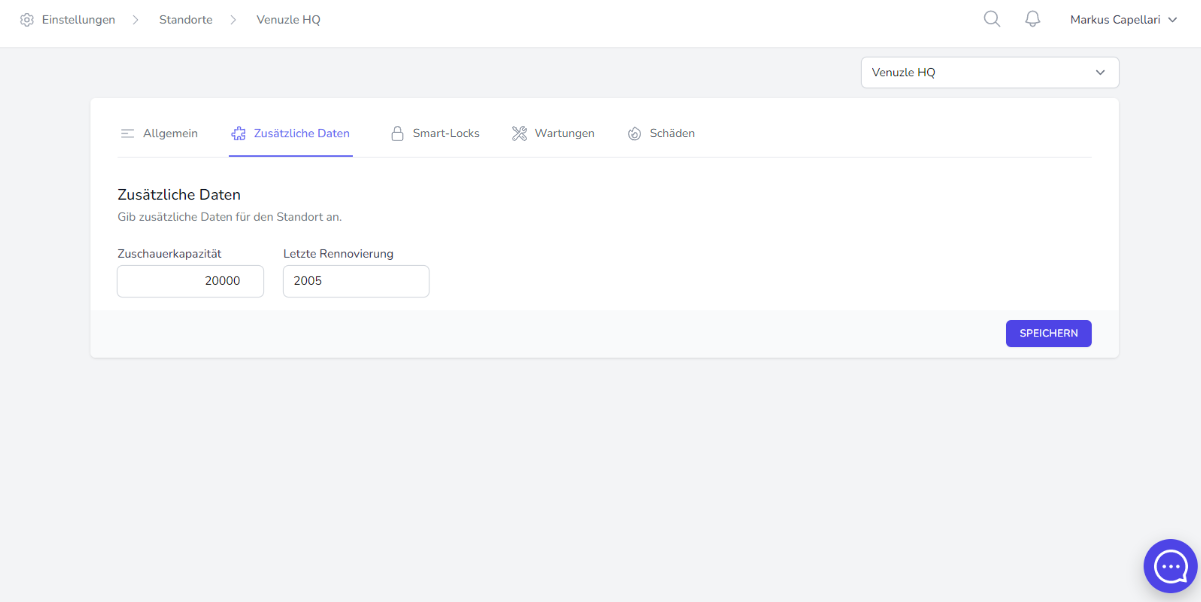Focus the Zuschauerkapazität input field
The height and width of the screenshot is (602, 1201).
point(190,281)
